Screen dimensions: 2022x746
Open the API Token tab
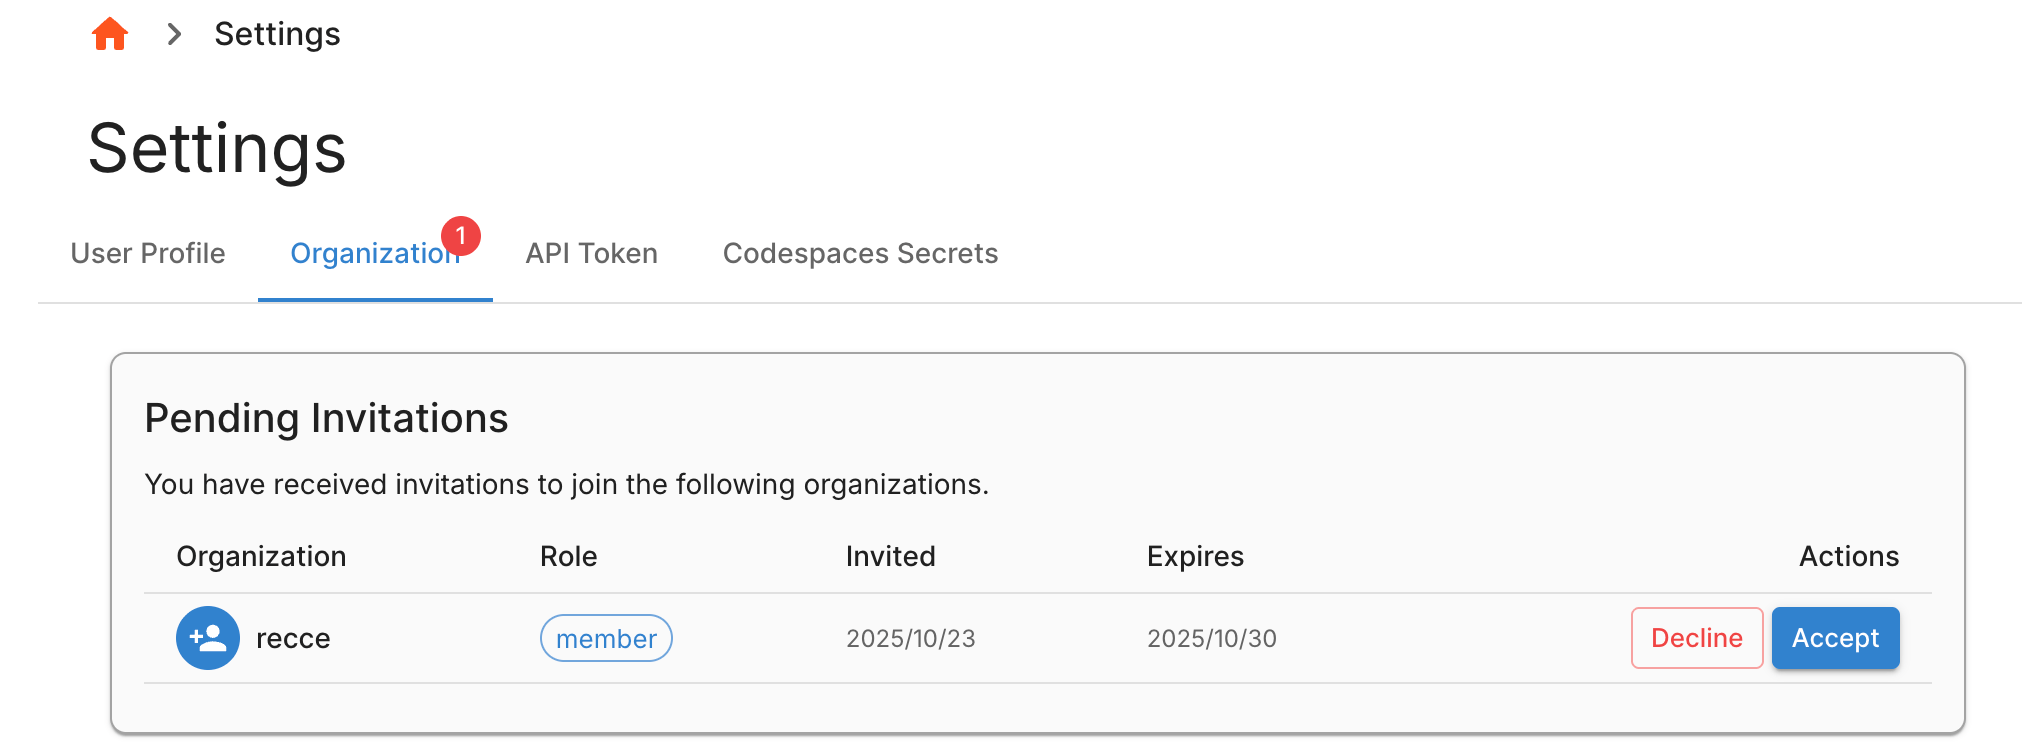coord(591,253)
